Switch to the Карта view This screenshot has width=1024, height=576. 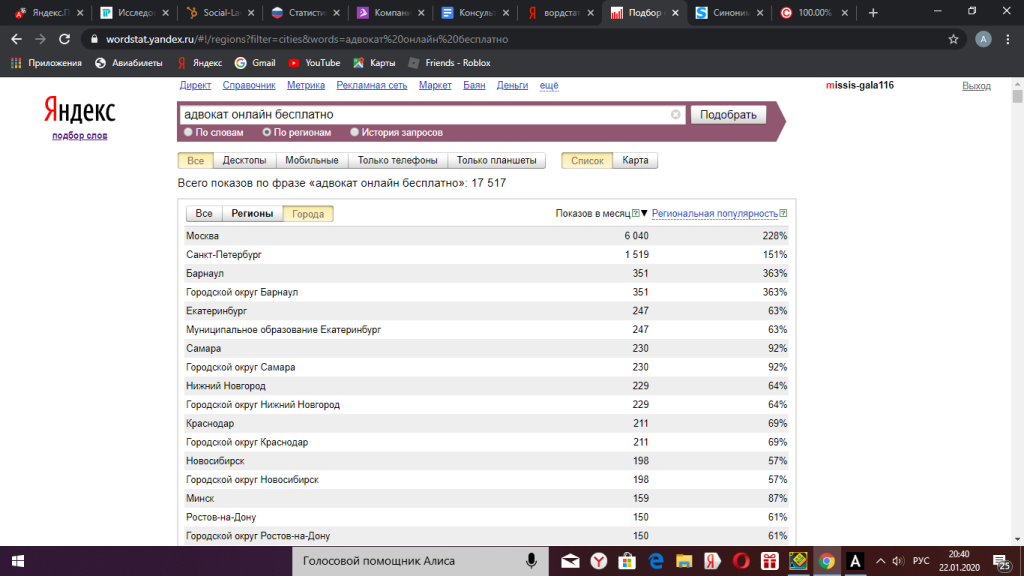(635, 161)
